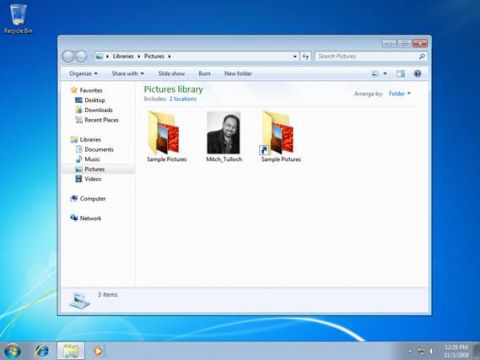Change Arrange by Folder dropdown
This screenshot has width=480, height=360.
[400, 94]
